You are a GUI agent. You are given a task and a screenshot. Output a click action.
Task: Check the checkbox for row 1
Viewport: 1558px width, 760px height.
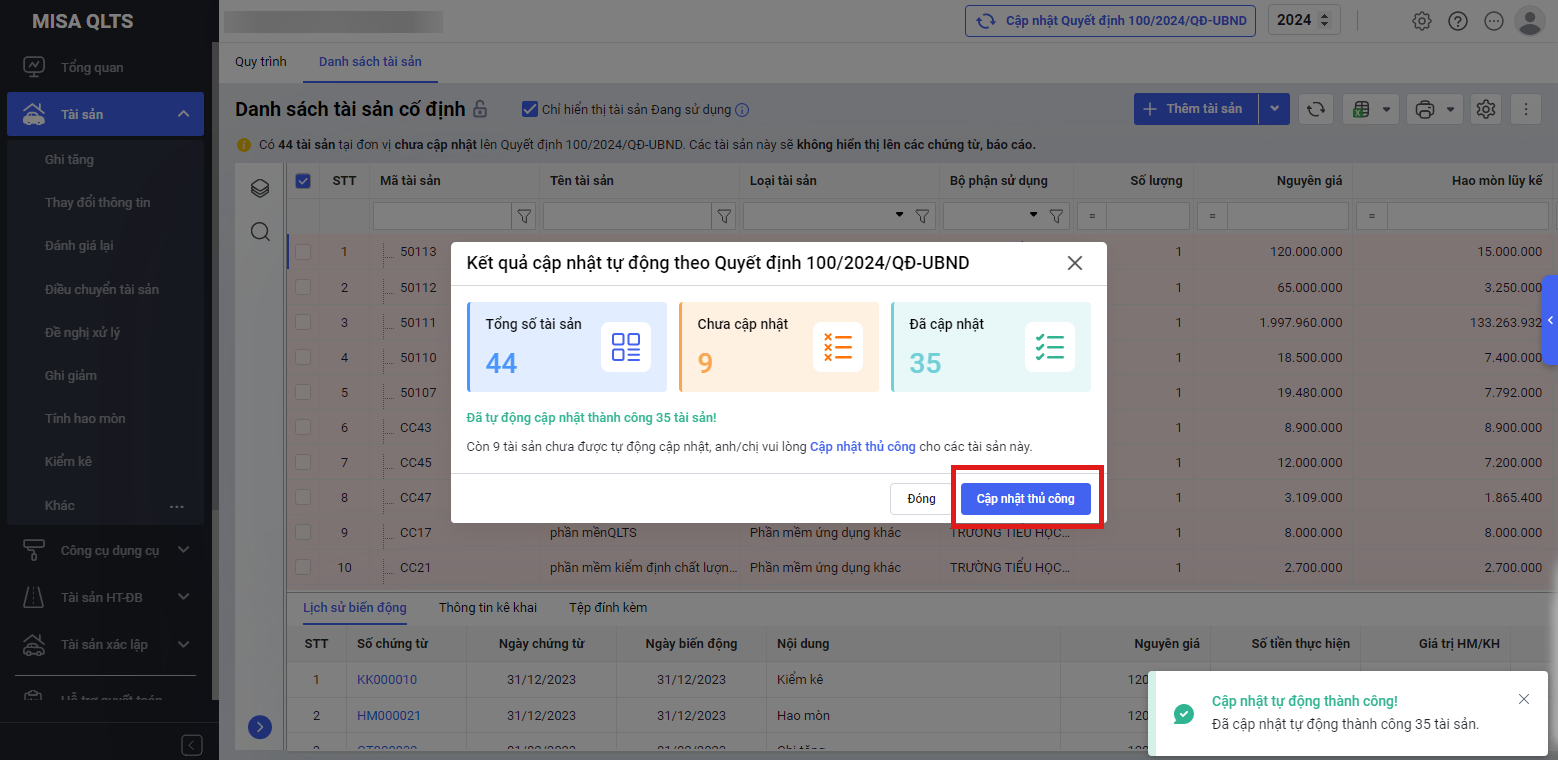coord(303,252)
